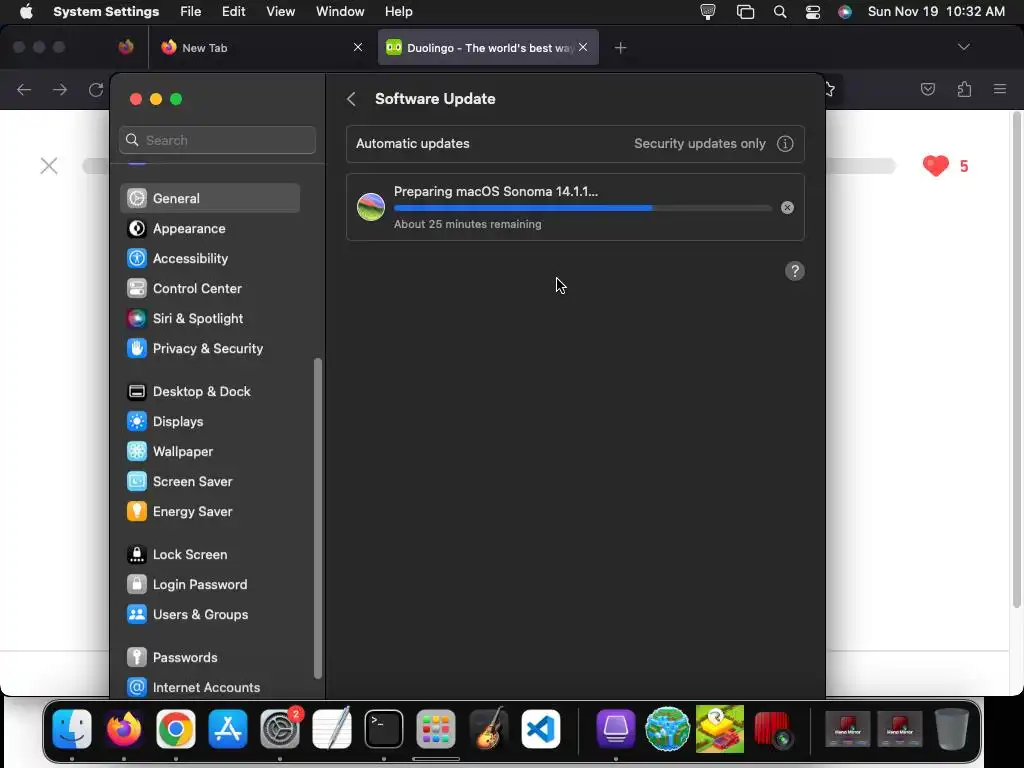
Task: Click the Duolingo hearts counter
Action: (945, 166)
